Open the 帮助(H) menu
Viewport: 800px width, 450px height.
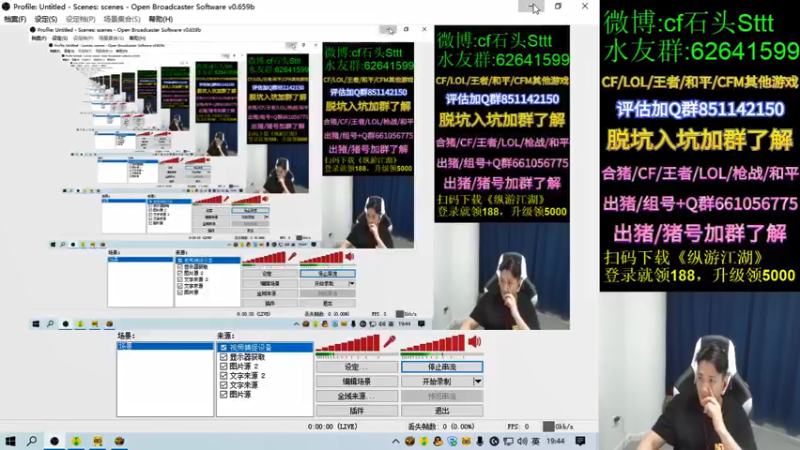click(x=160, y=19)
